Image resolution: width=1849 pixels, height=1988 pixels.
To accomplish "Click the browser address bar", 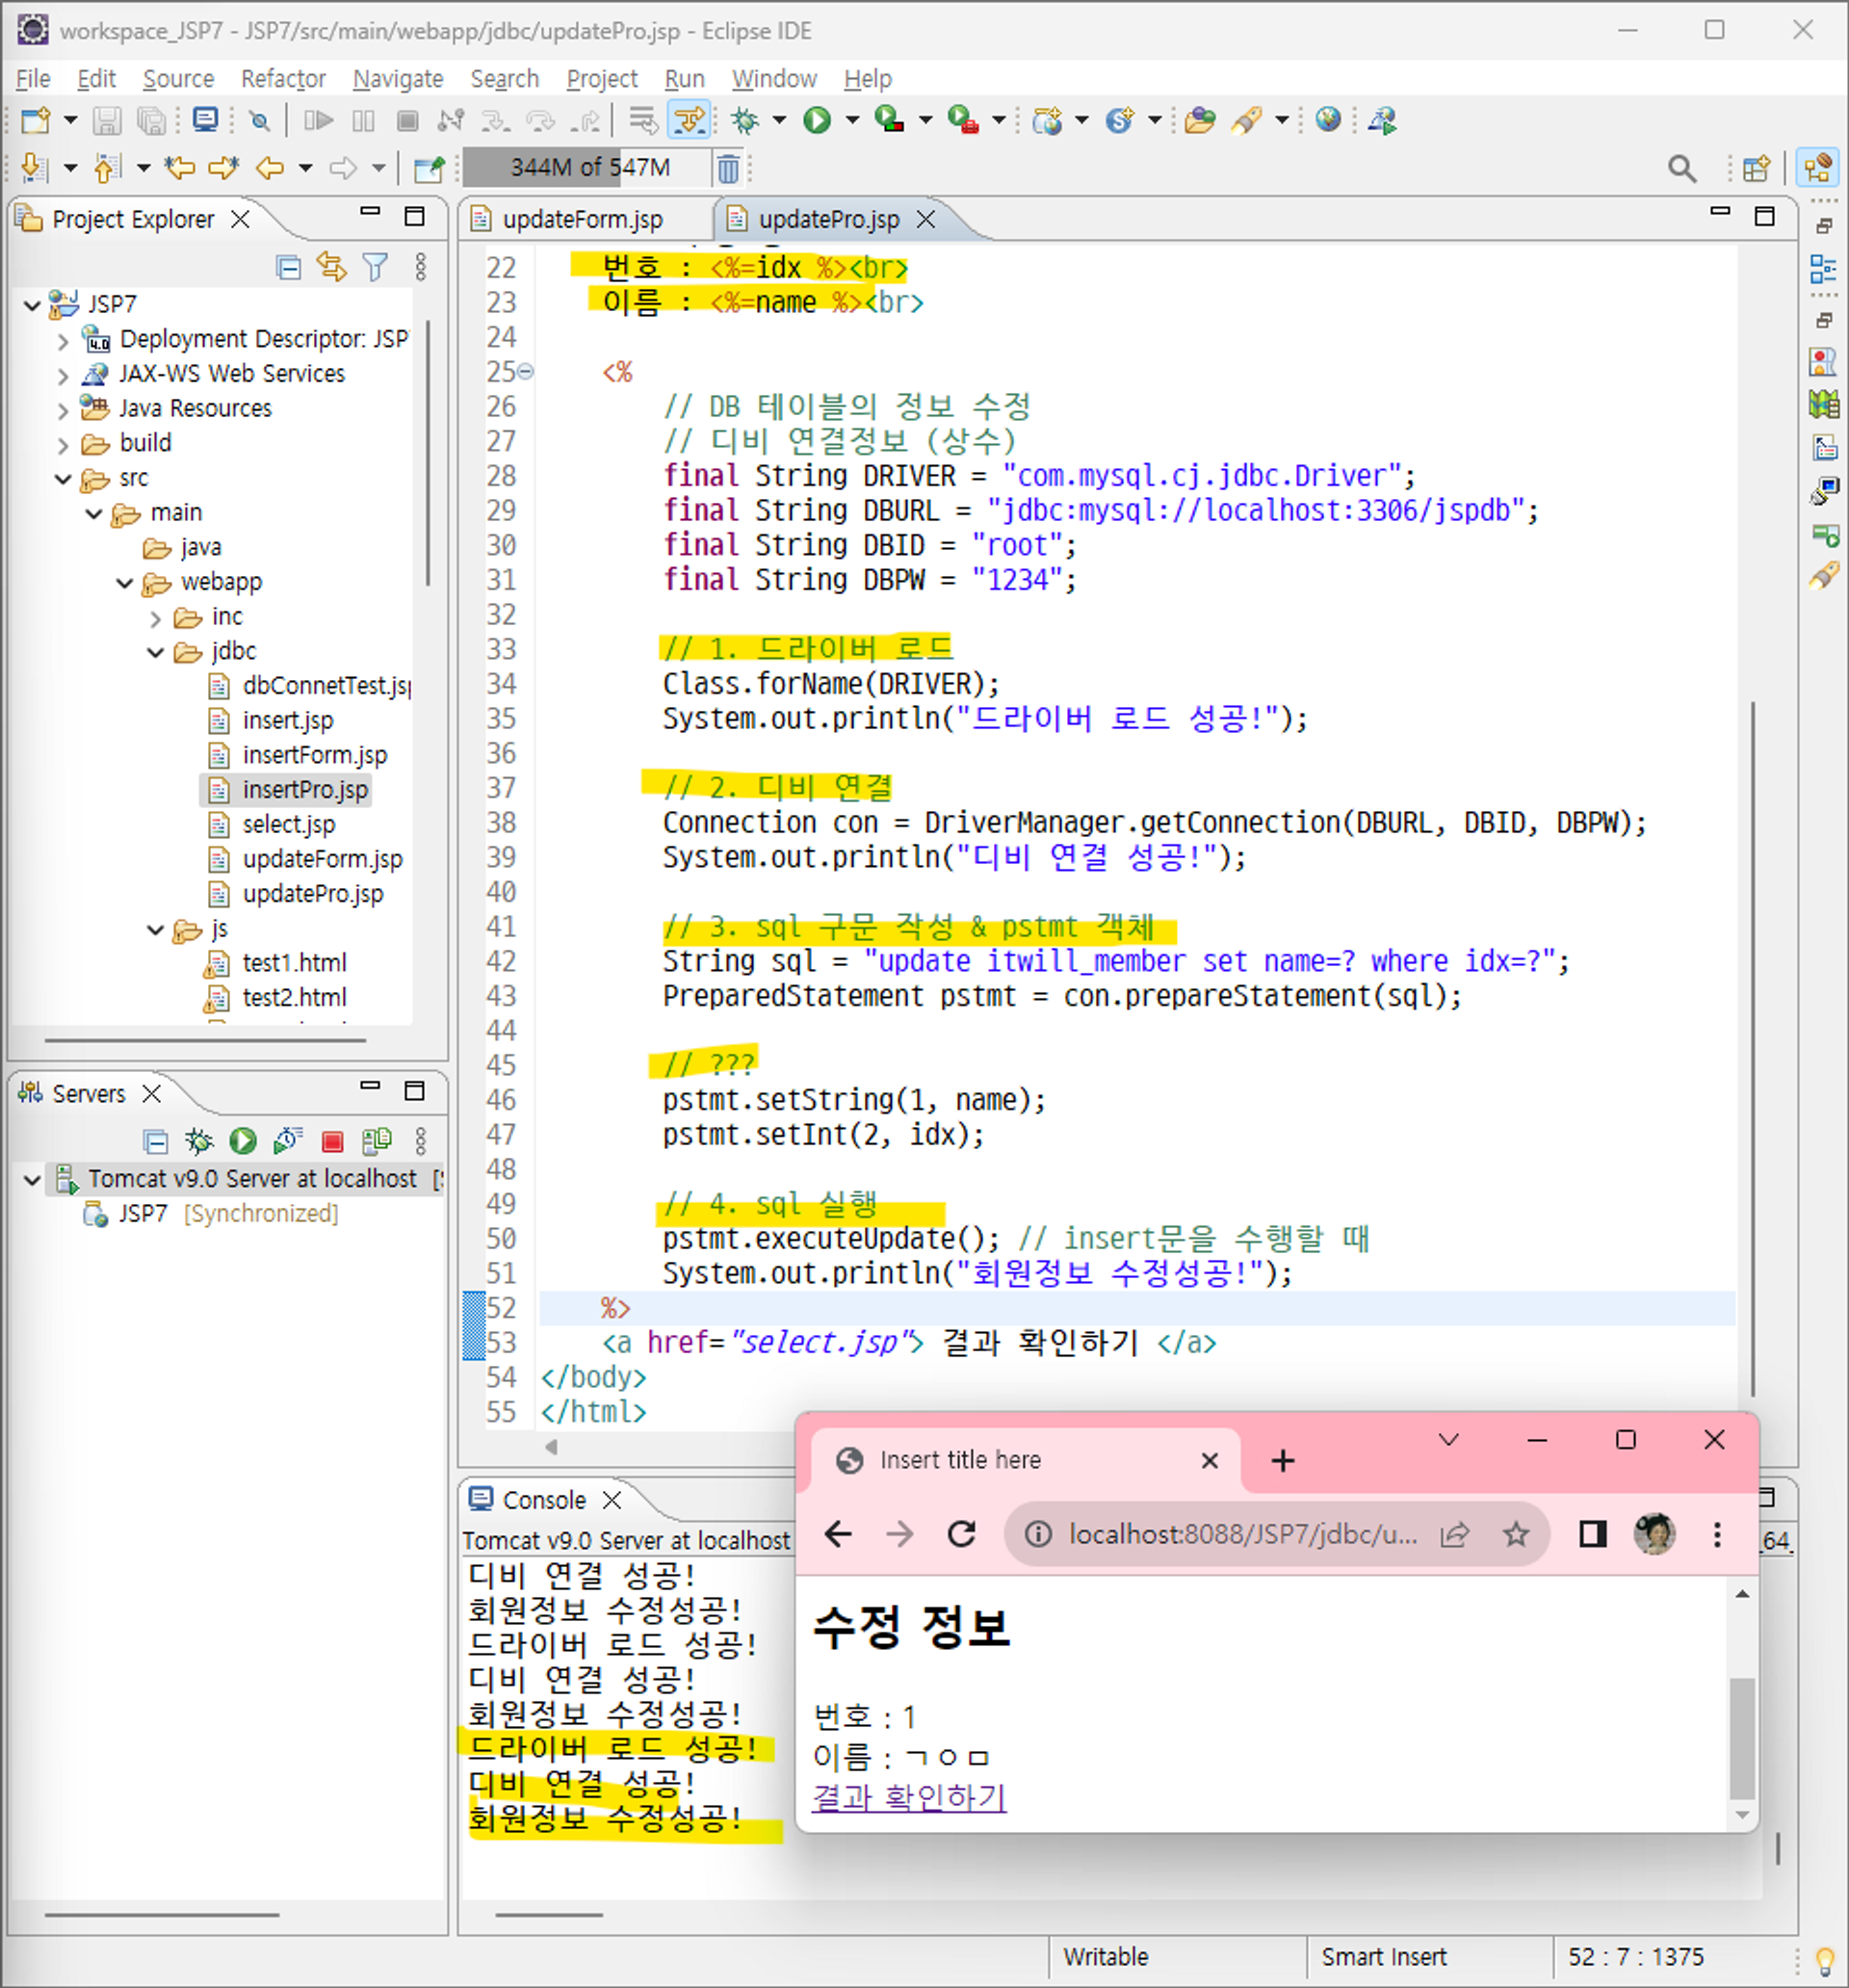I will coord(1241,1533).
